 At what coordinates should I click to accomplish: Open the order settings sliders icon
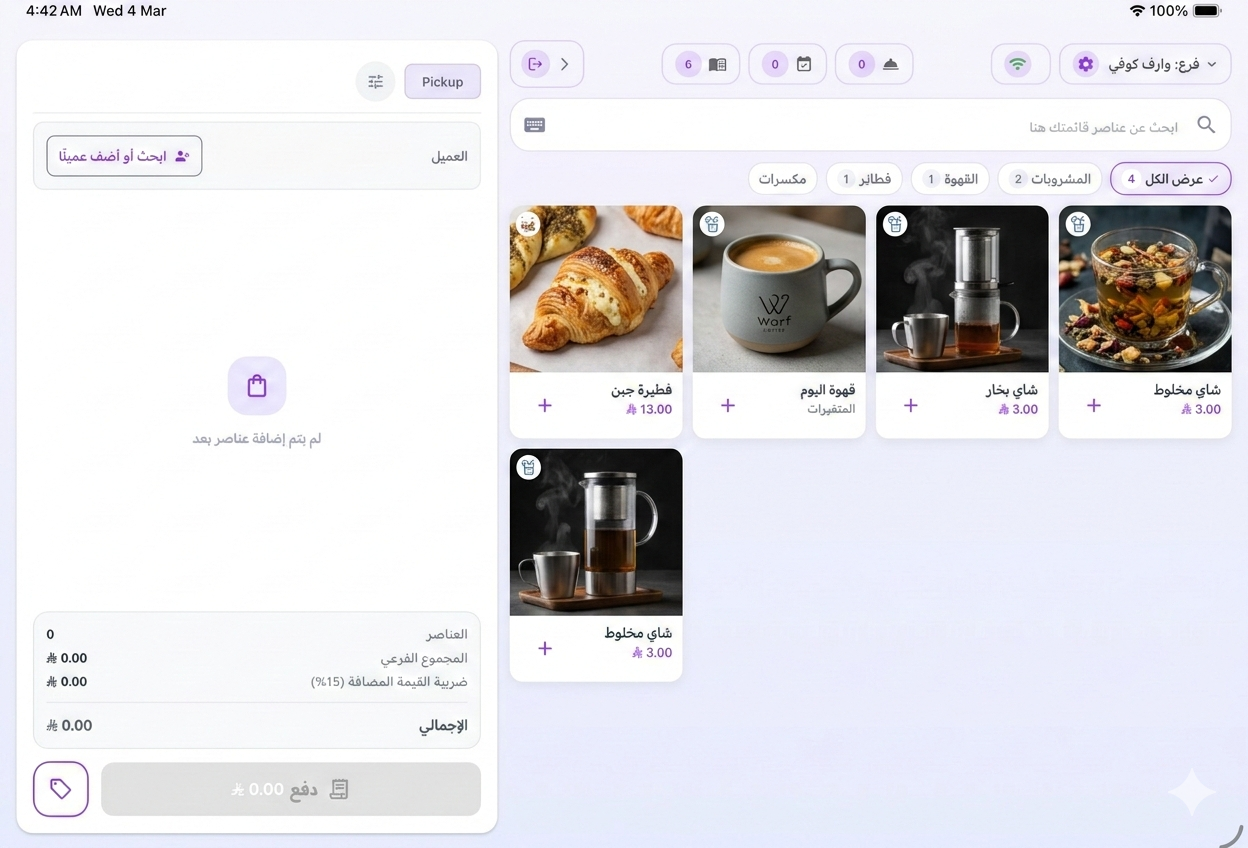click(376, 82)
